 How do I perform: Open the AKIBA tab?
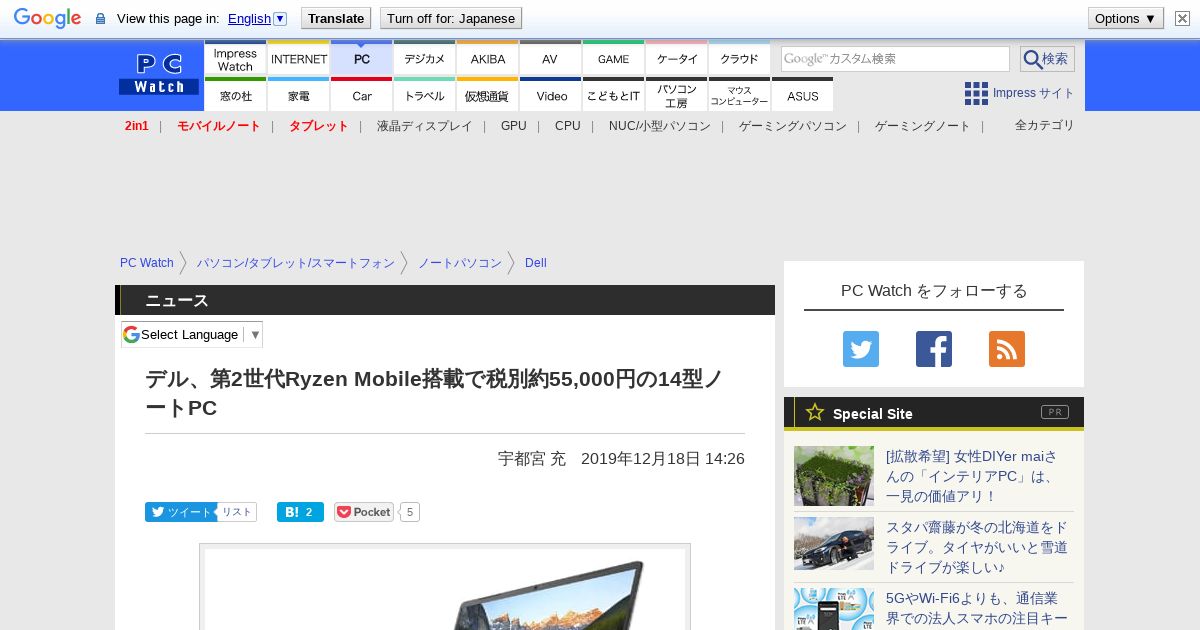coord(488,59)
